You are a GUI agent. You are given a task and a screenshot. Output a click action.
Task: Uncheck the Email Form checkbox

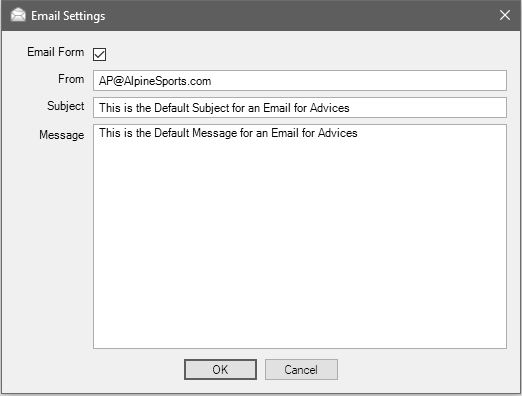coord(99,54)
